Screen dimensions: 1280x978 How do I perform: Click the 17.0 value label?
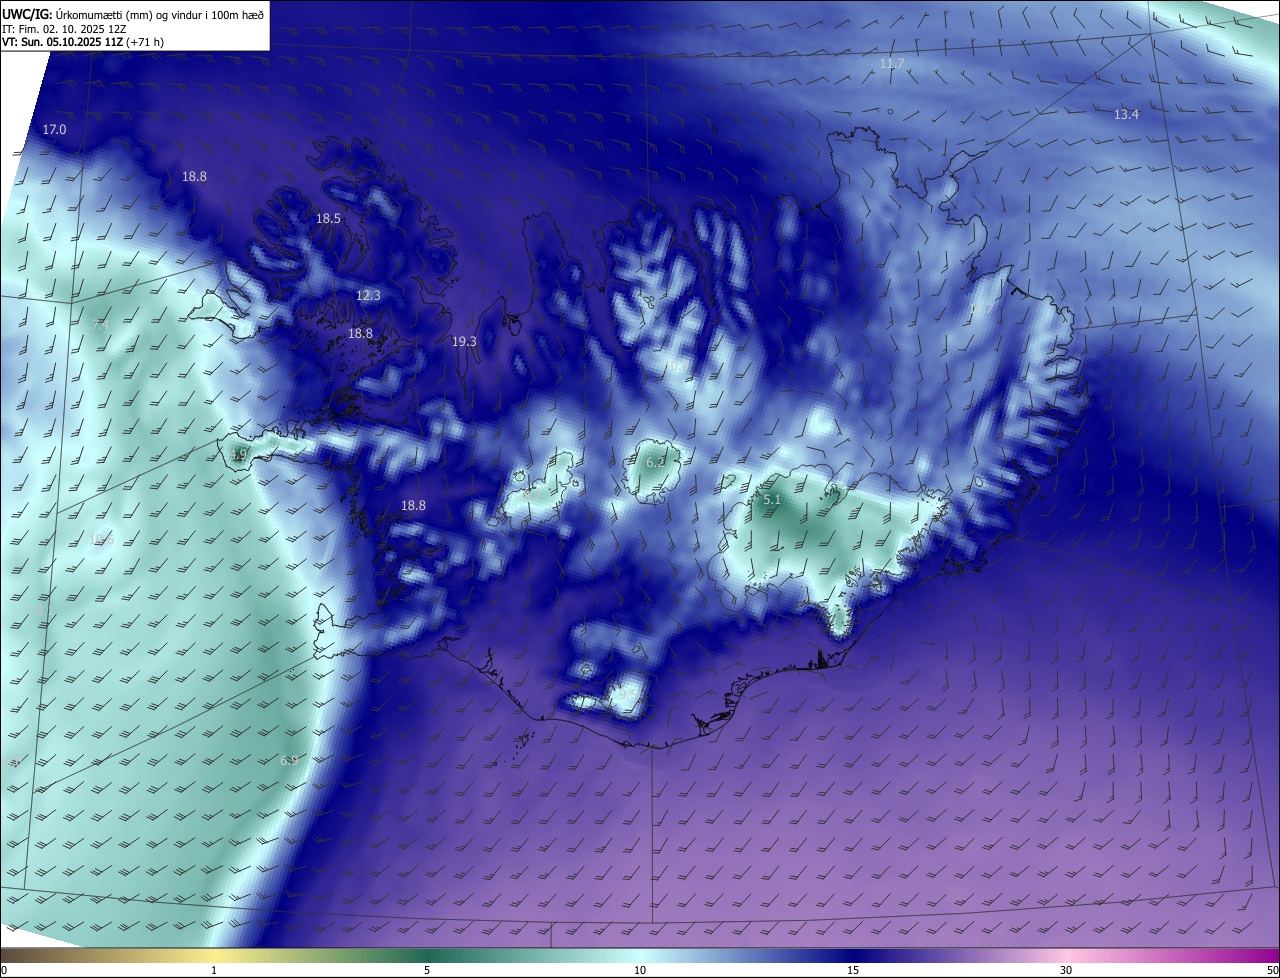click(x=54, y=130)
